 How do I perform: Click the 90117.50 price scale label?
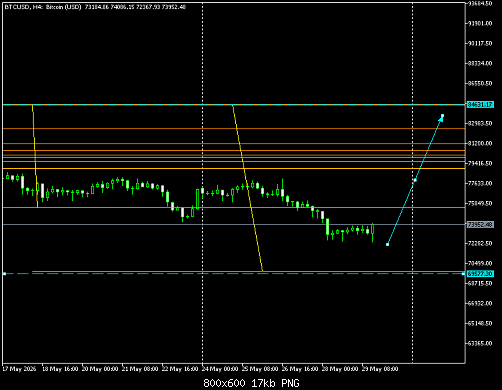pyautogui.click(x=480, y=43)
